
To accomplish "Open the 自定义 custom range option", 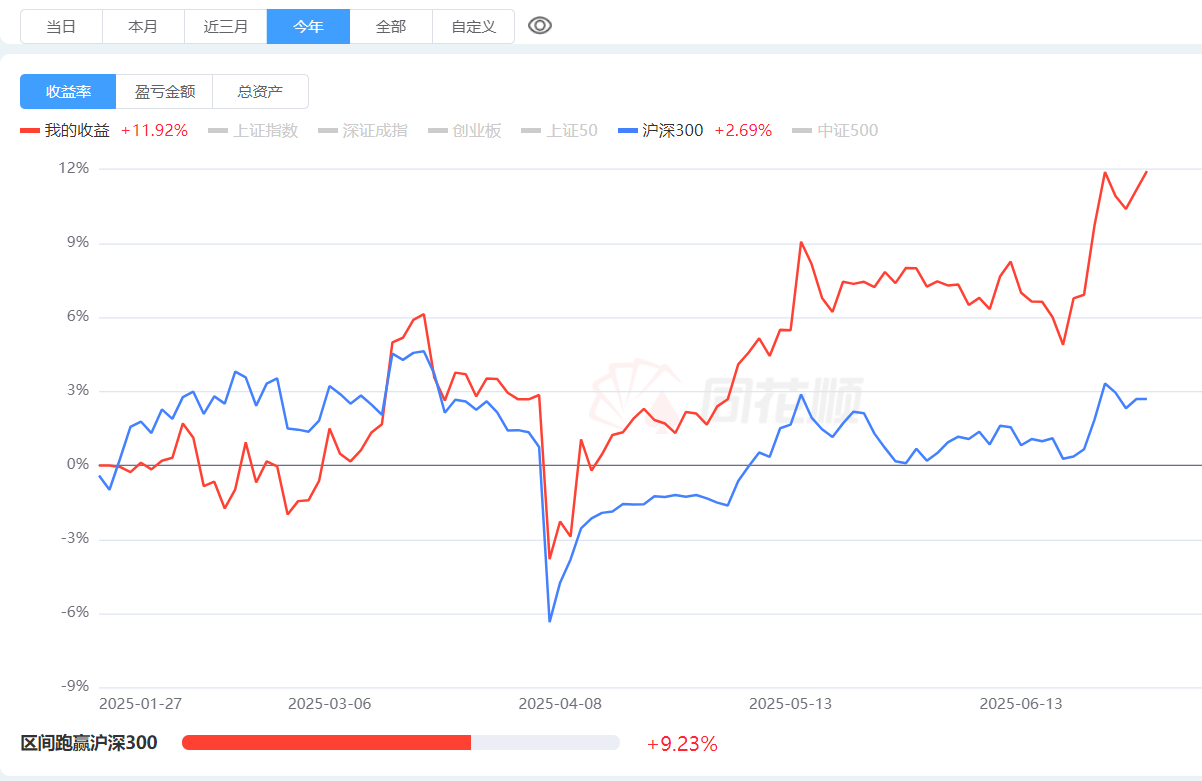I will [474, 27].
